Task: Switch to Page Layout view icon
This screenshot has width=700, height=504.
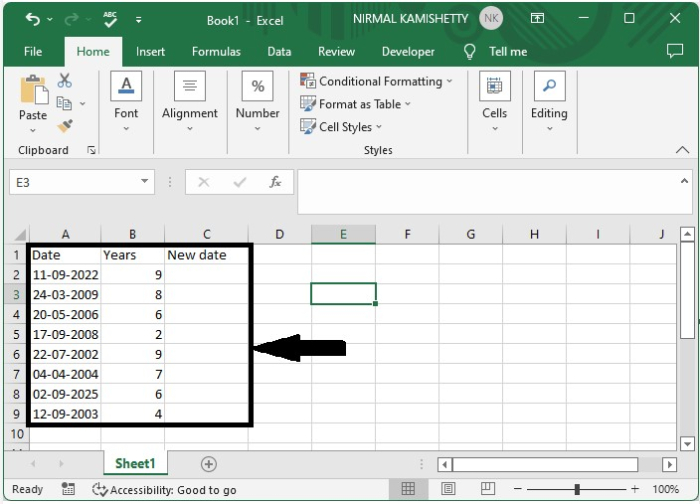Action: click(x=448, y=489)
